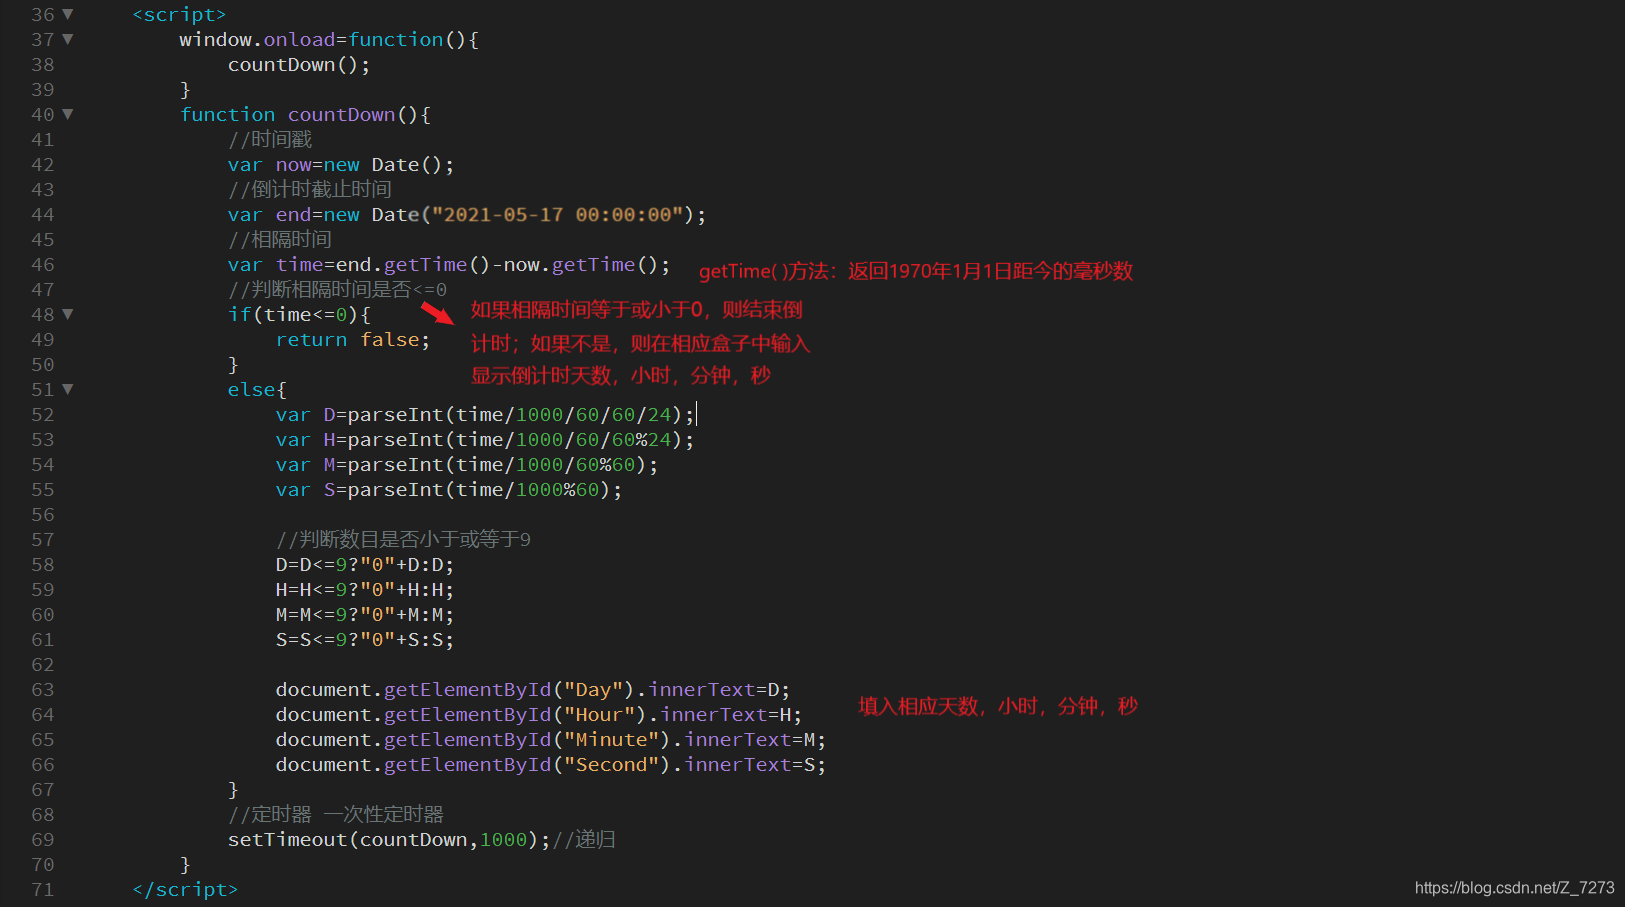
Task: Click the 'D=D<=9?"0"+D:D;' line
Action: [x=365, y=565]
